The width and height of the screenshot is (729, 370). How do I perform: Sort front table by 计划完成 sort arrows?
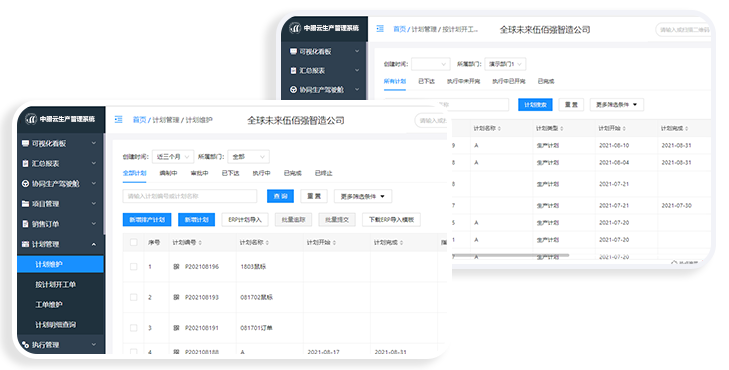click(401, 243)
